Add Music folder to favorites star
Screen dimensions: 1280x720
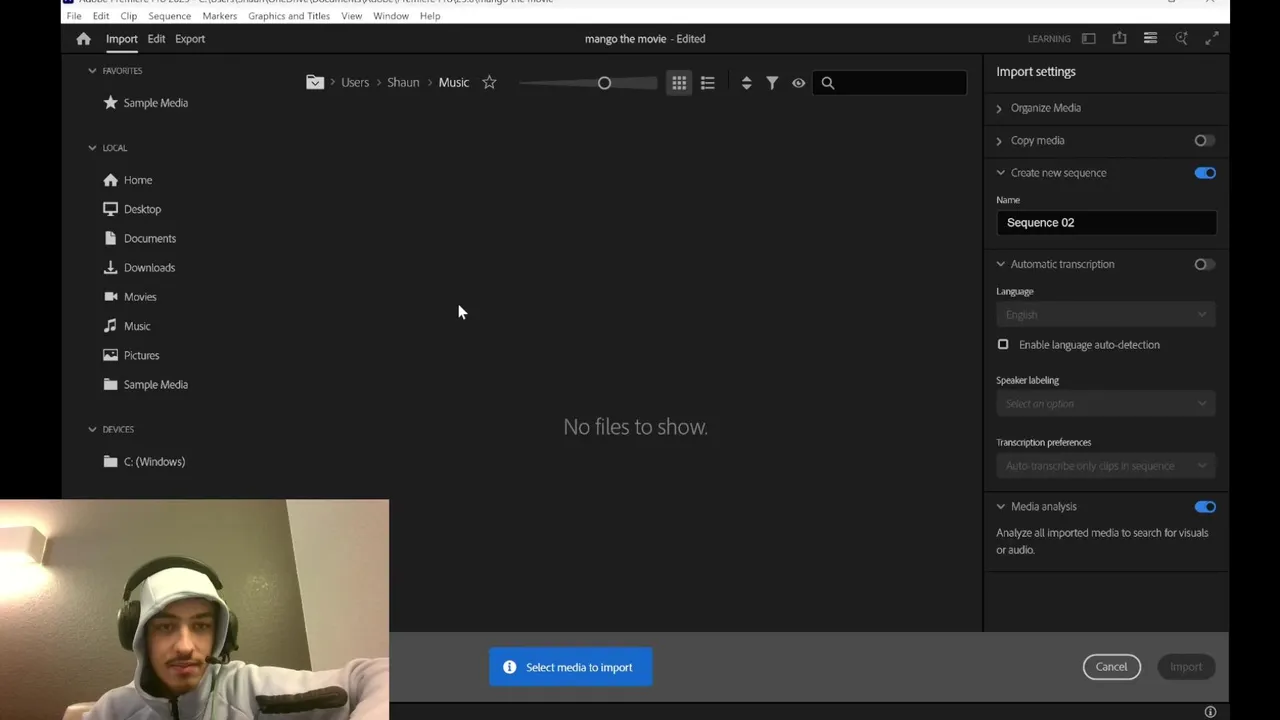click(489, 82)
